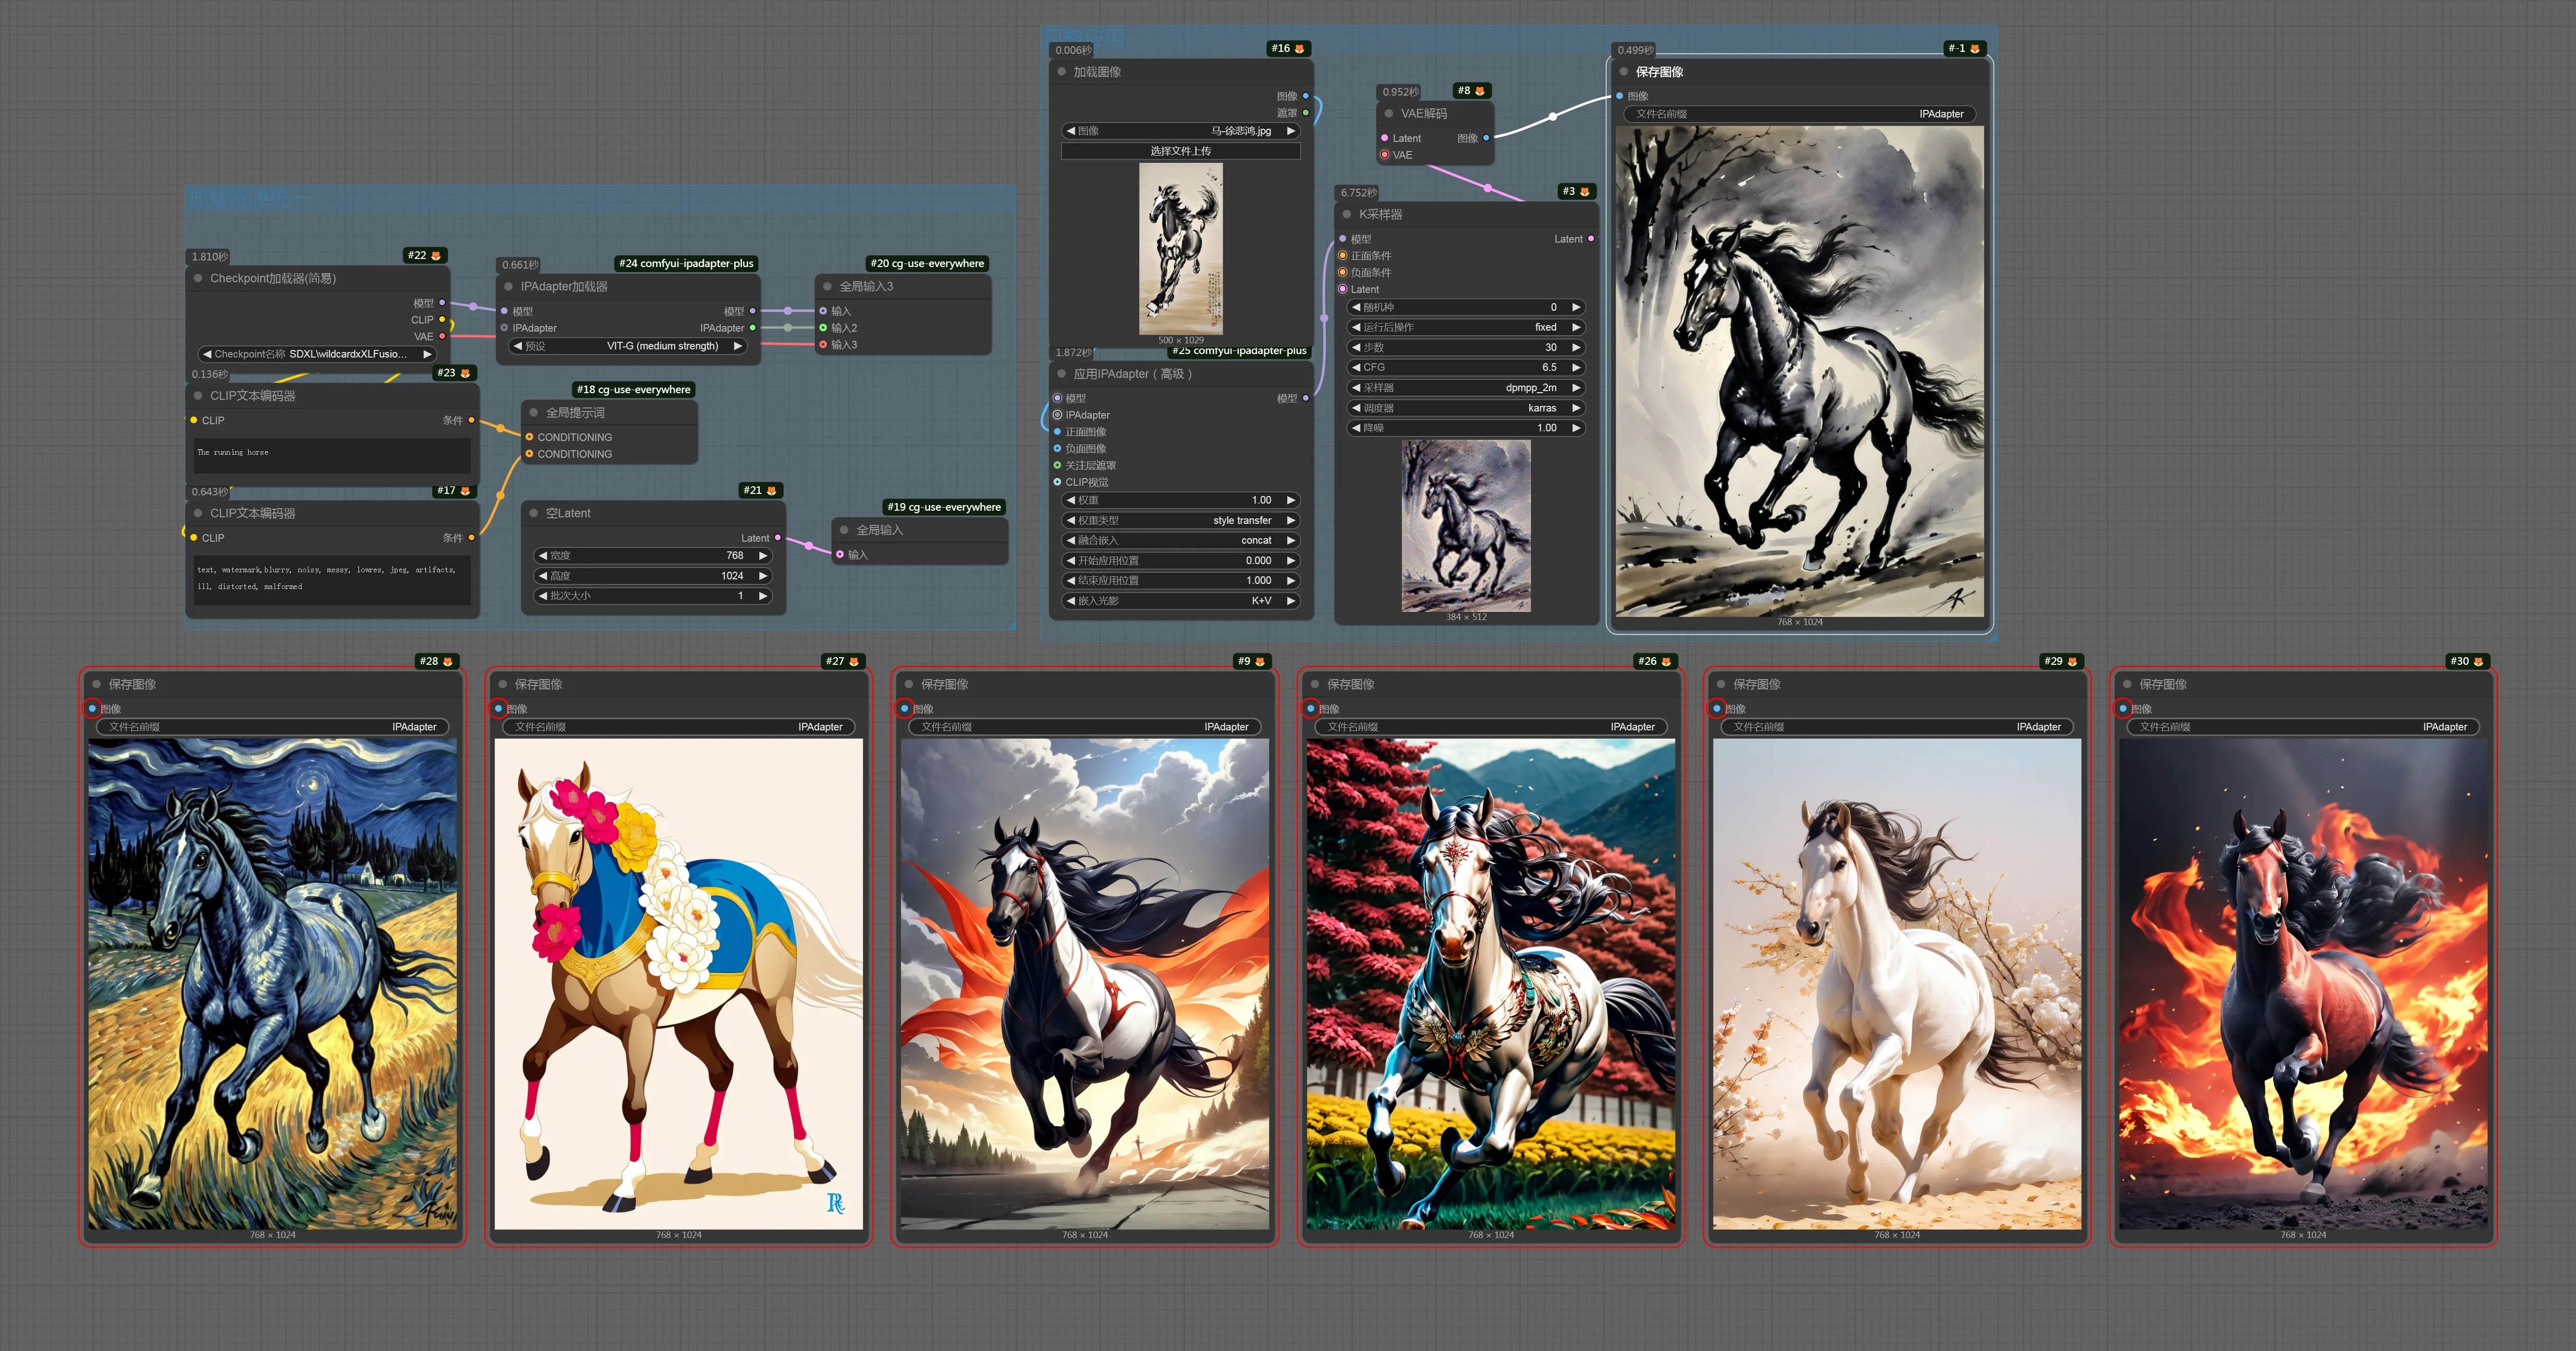This screenshot has width=2576, height=1351.
Task: Click the right arrow of 高度 in 空Latent
Action: pyautogui.click(x=763, y=576)
